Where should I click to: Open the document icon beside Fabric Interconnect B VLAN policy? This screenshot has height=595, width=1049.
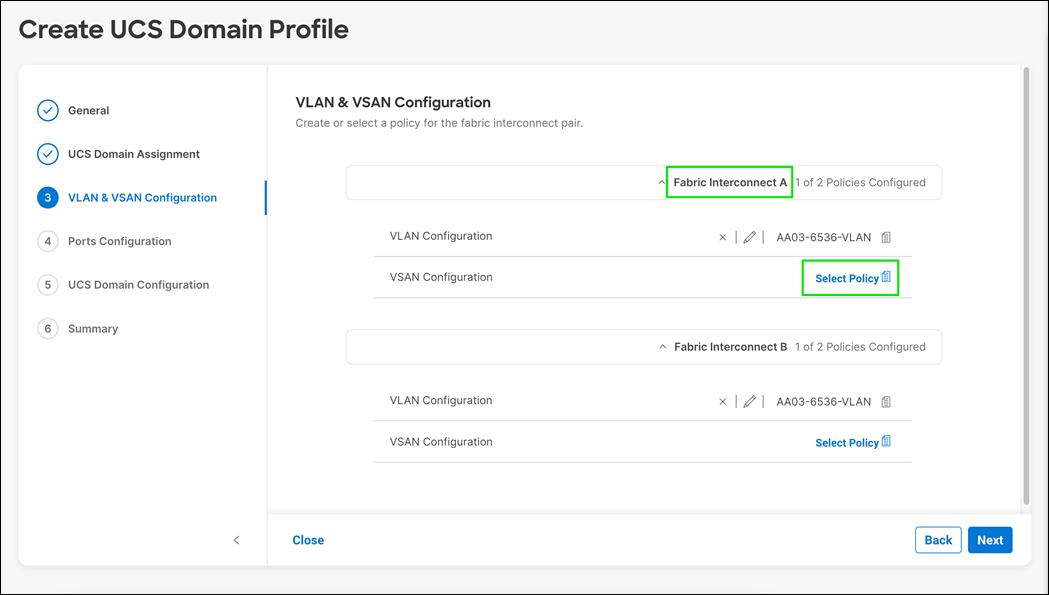[885, 401]
